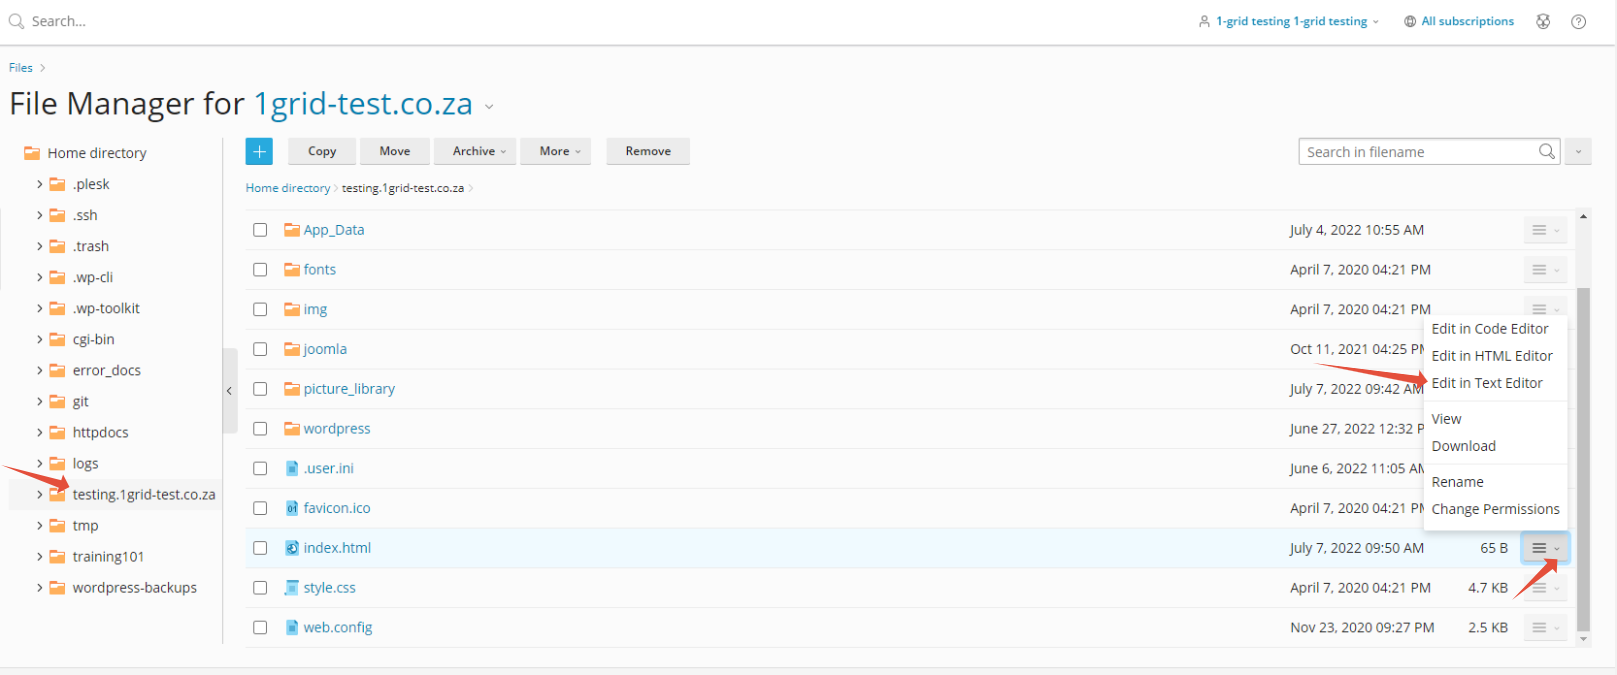The height and width of the screenshot is (675, 1617).
Task: Click the picture_library folder icon
Action: tap(292, 388)
